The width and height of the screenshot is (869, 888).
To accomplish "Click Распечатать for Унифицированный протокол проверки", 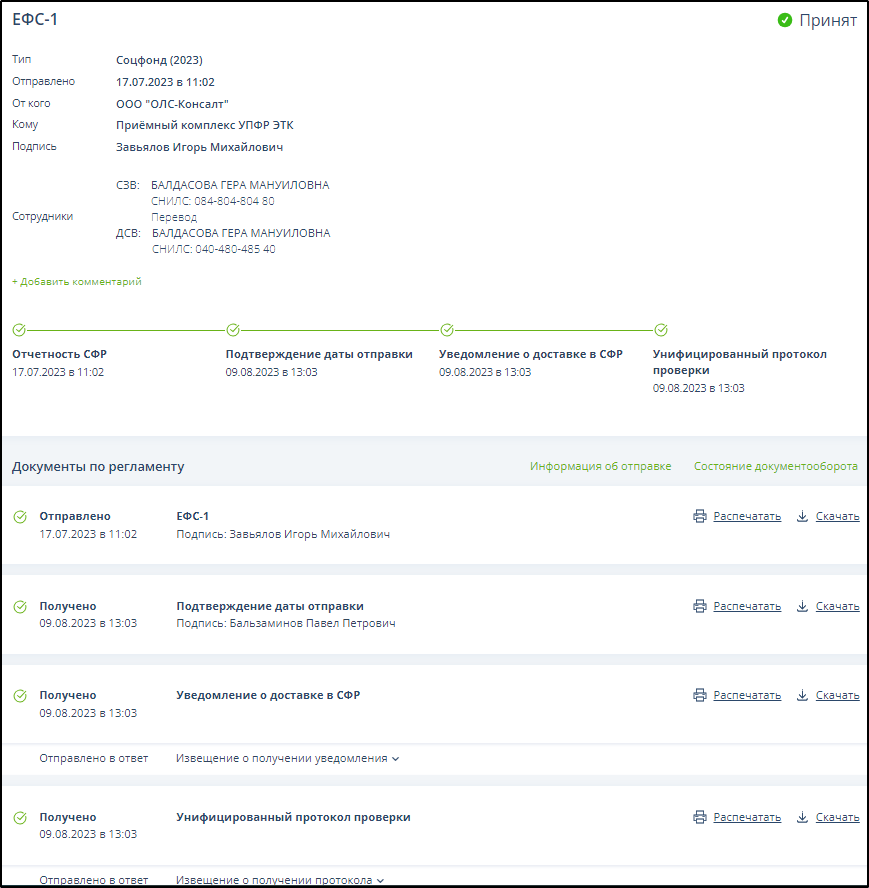I will [746, 817].
